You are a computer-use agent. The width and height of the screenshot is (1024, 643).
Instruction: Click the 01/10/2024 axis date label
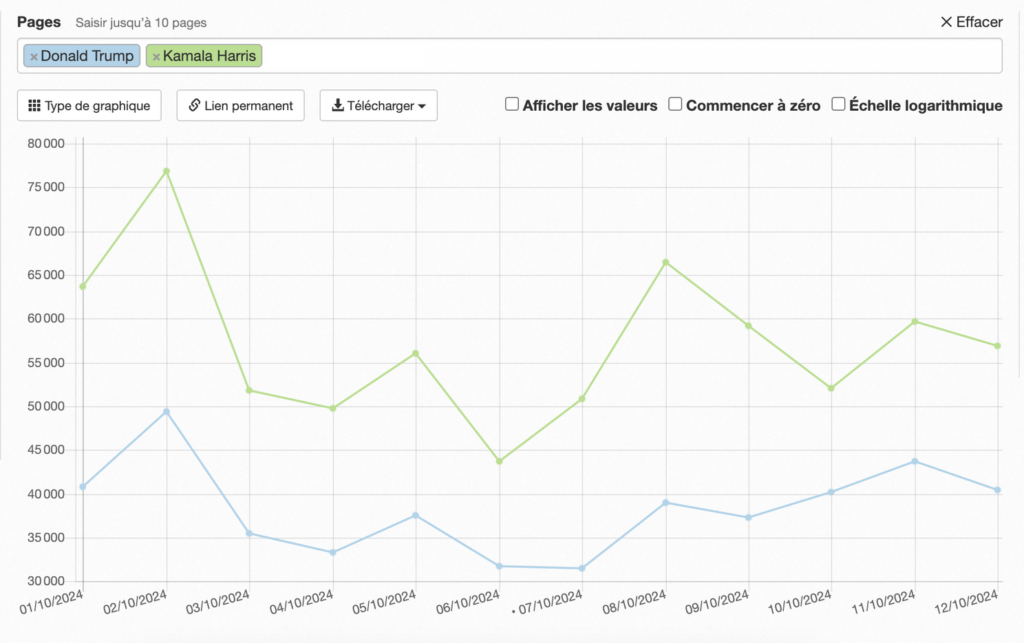(x=51, y=602)
